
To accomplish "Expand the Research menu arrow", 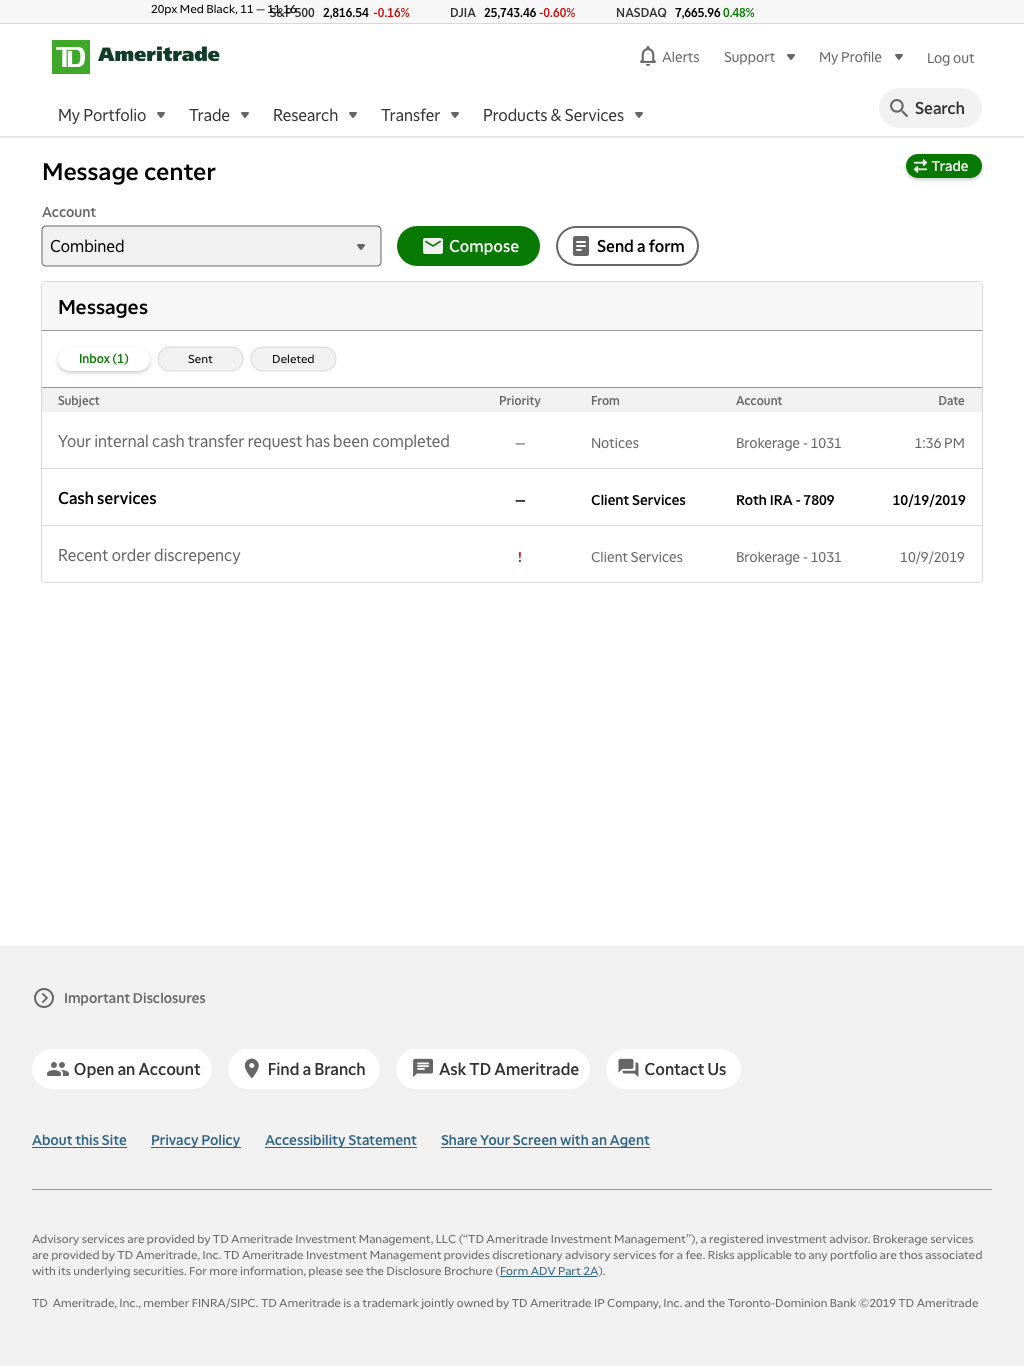I will (x=353, y=115).
